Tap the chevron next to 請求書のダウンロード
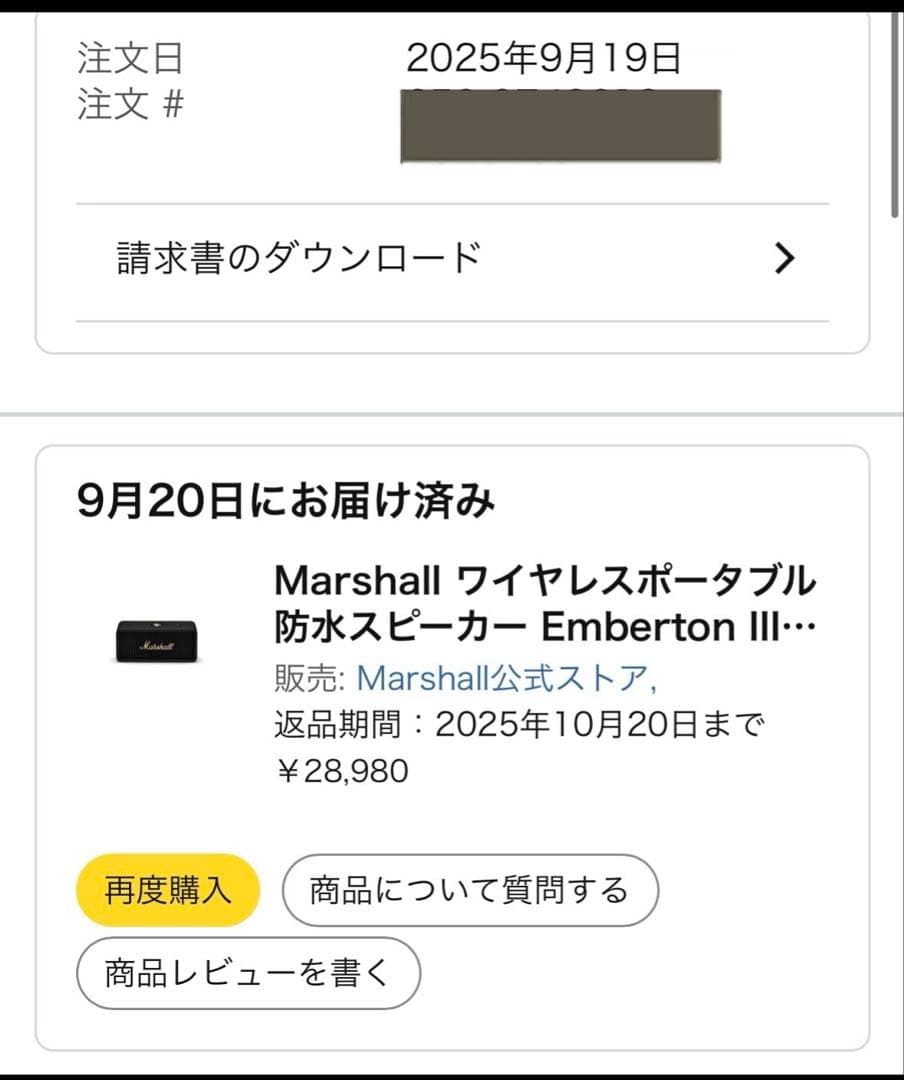Viewport: 904px width, 1080px height. coord(786,258)
